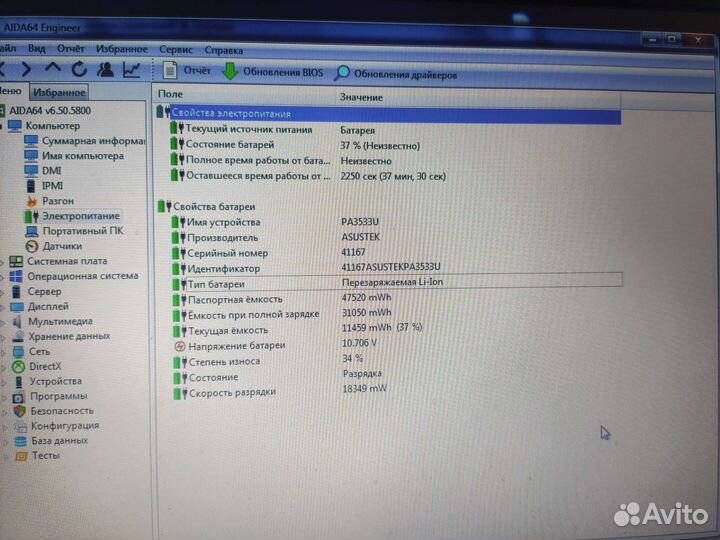Select DMI tree item
Viewport: 720px width, 540px height.
click(x=43, y=171)
